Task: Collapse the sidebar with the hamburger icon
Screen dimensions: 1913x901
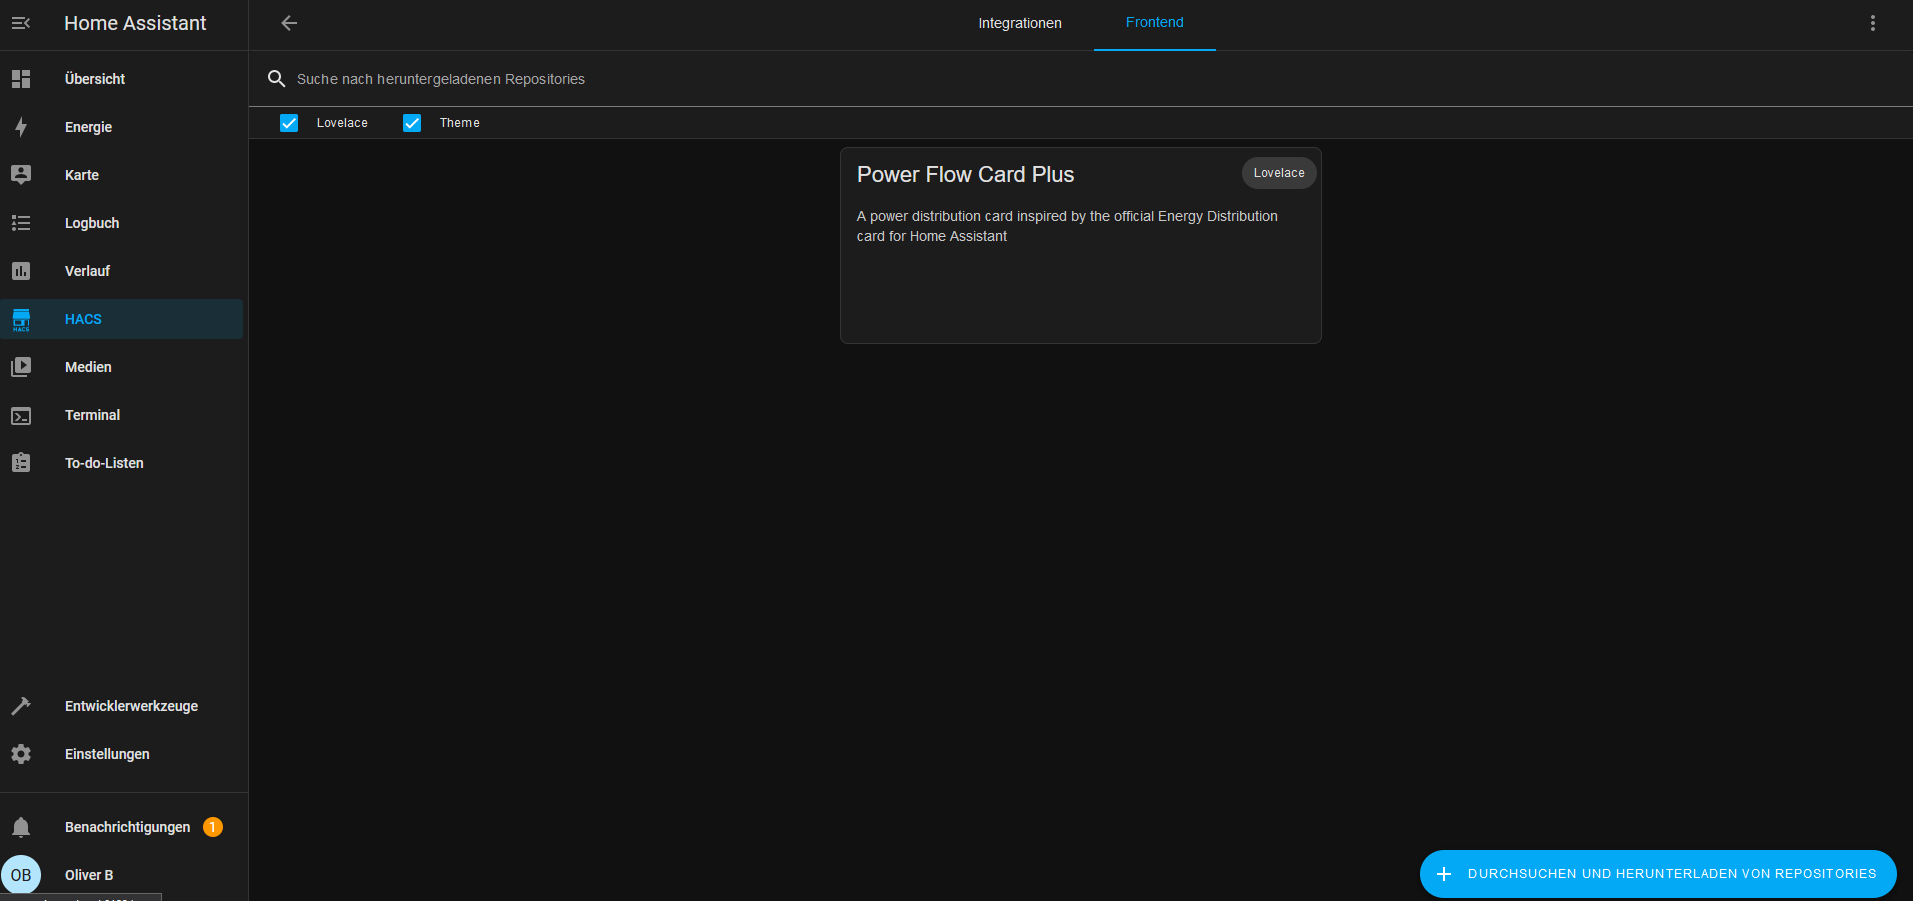Action: click(x=21, y=23)
